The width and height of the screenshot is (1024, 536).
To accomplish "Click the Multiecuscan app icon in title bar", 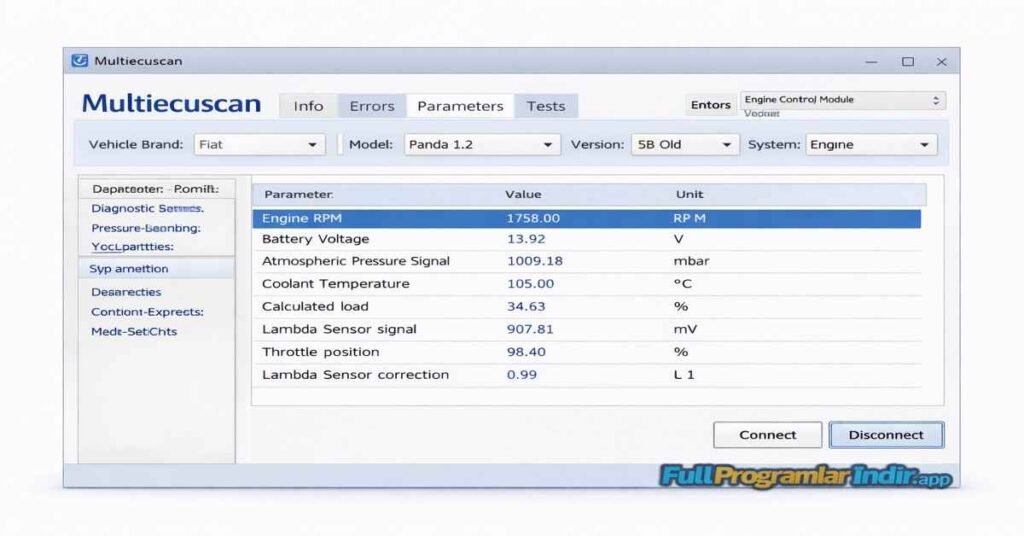I will (x=80, y=61).
